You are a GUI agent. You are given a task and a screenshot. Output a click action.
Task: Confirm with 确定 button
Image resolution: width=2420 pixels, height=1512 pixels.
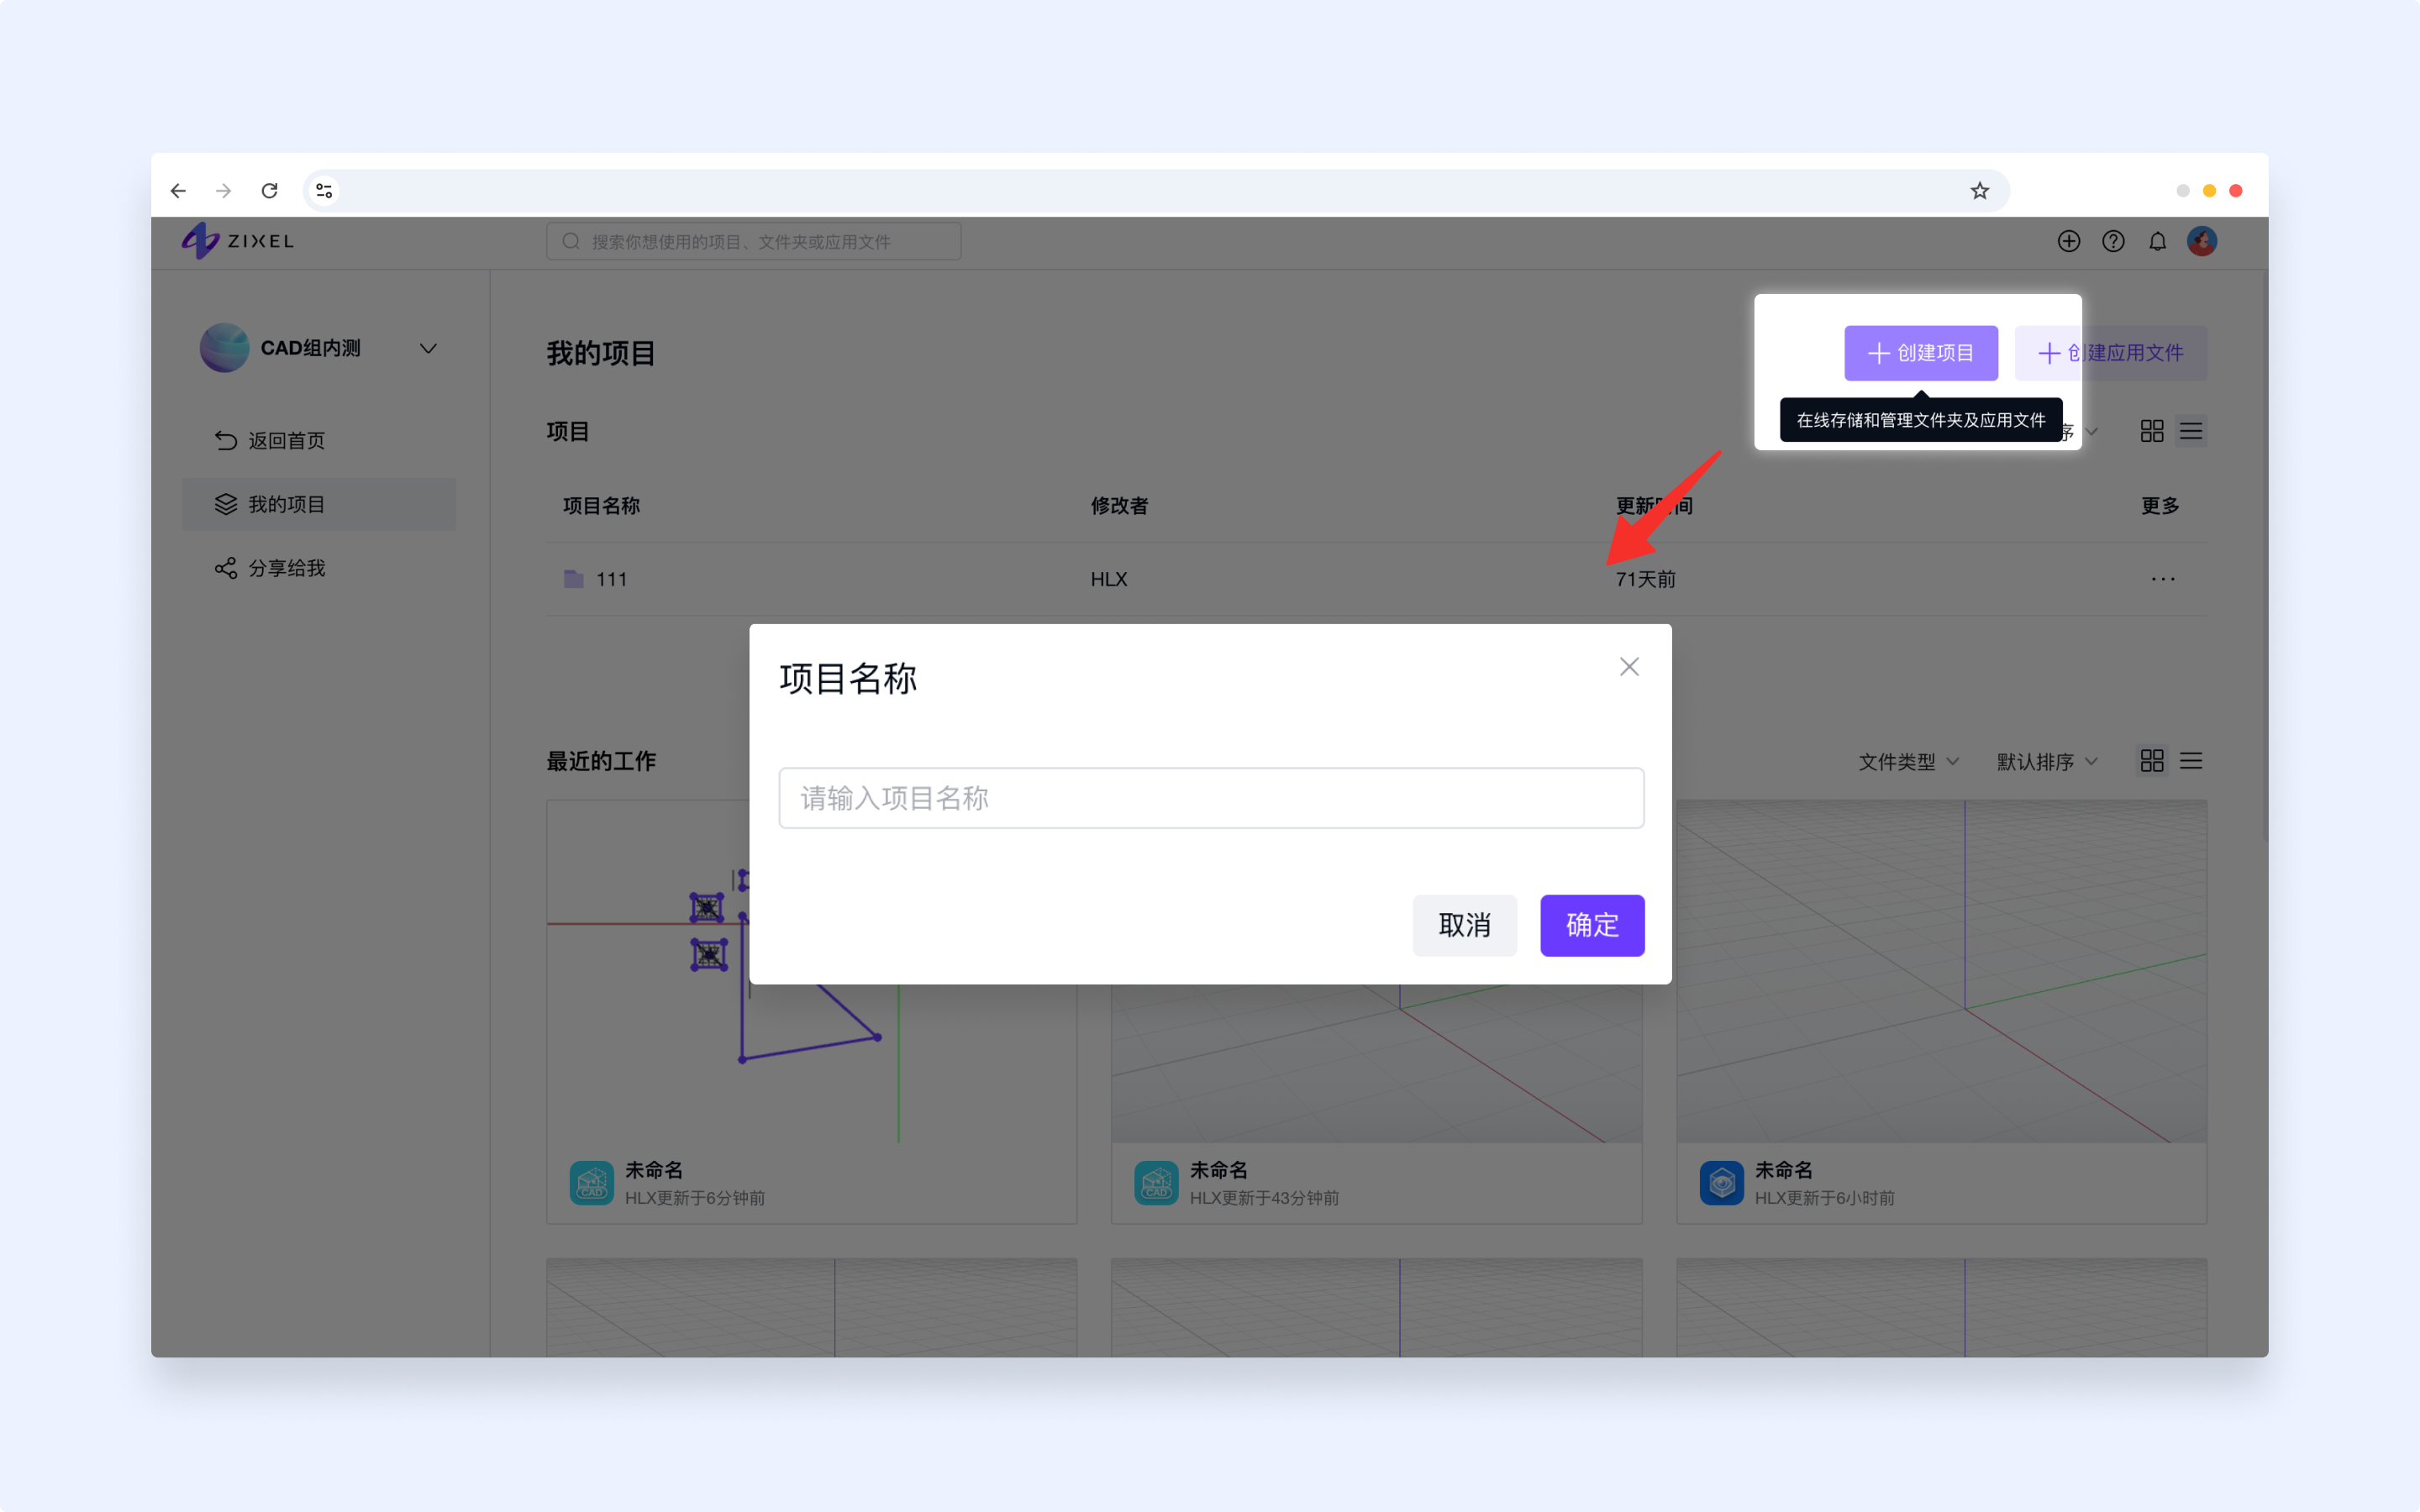1592,925
